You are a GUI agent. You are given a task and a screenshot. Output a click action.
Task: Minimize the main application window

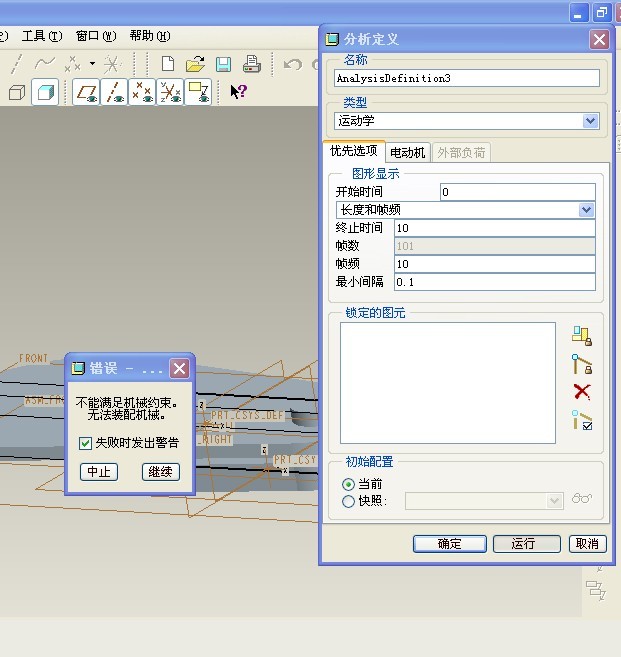tap(579, 13)
